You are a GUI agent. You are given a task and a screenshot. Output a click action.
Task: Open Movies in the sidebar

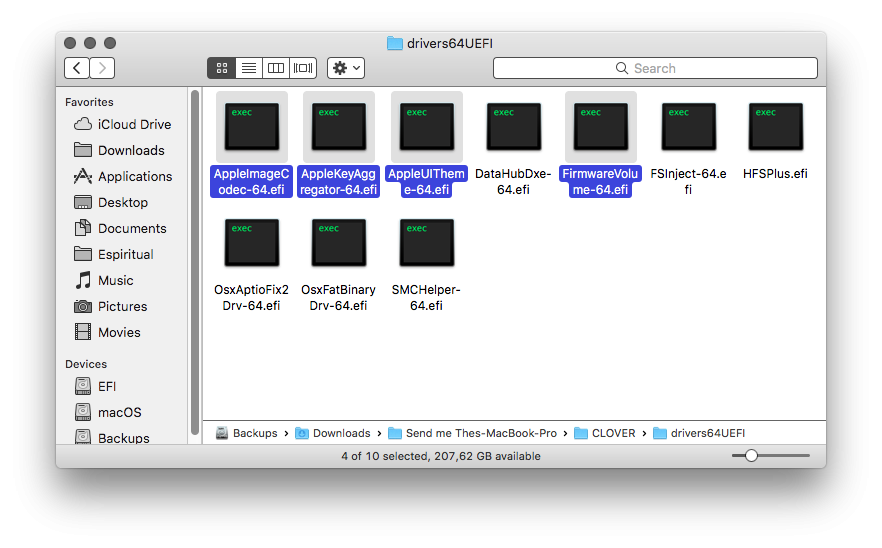point(107,332)
